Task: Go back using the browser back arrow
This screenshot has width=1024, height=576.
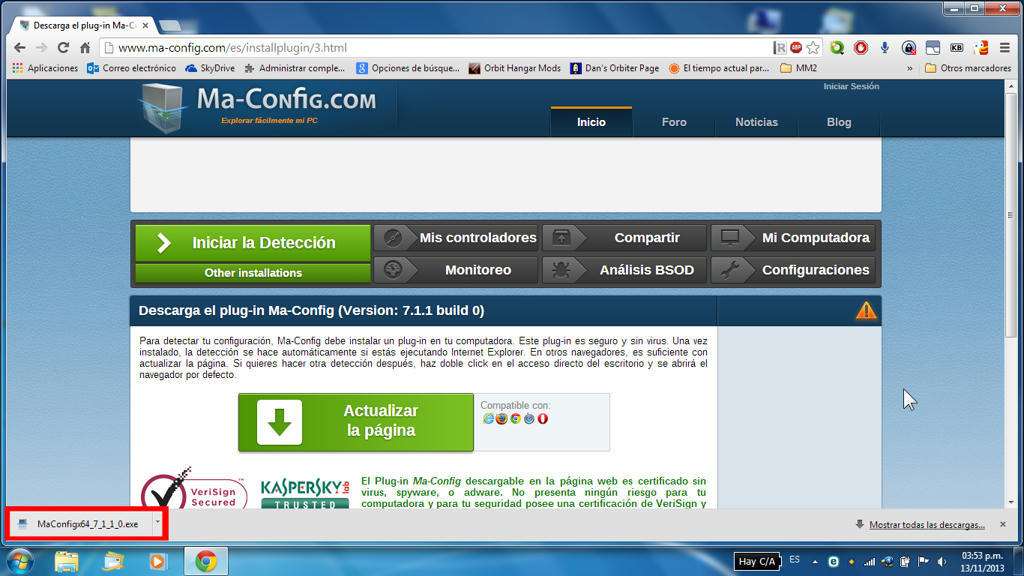Action: [20, 48]
